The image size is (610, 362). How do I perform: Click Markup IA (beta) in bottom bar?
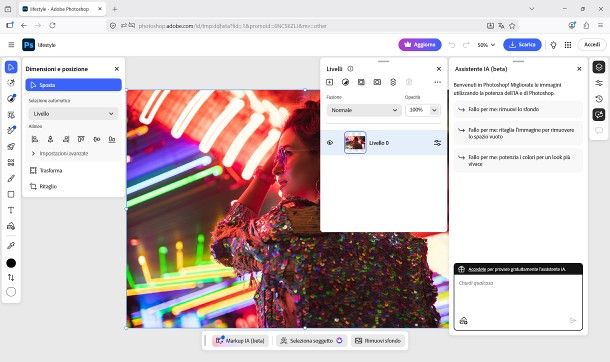[x=240, y=341]
